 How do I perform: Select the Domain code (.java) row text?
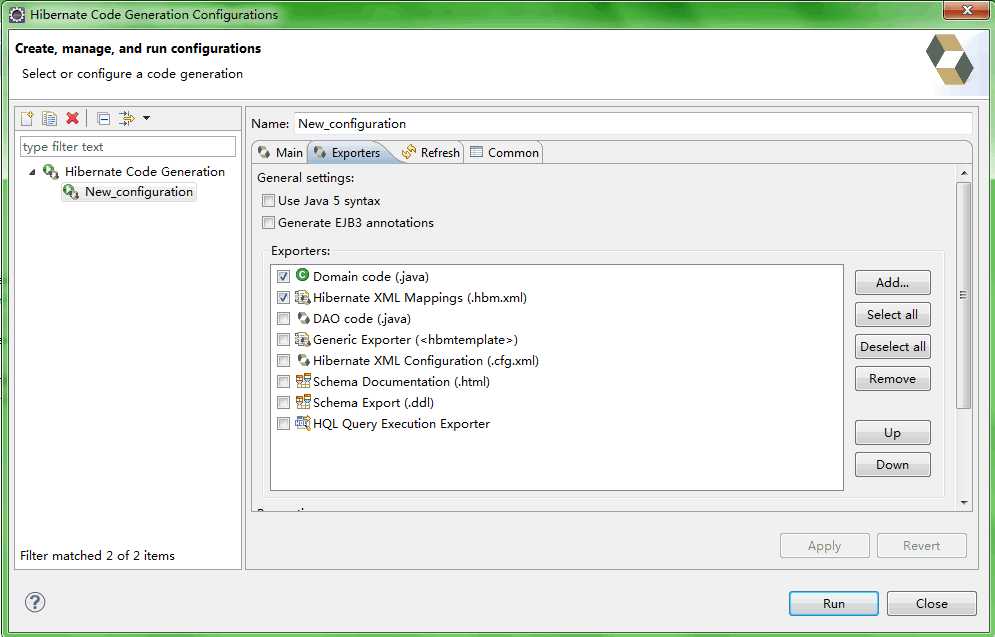(x=371, y=277)
